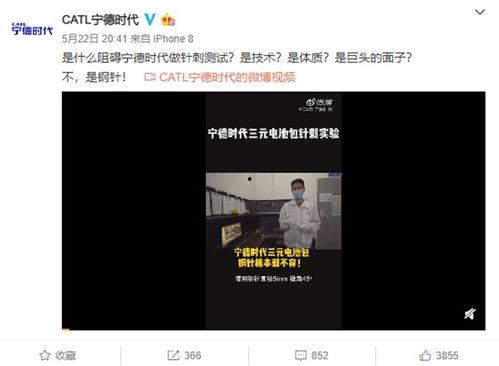
Task: Open the post options chevron menu
Action: pyautogui.click(x=480, y=12)
